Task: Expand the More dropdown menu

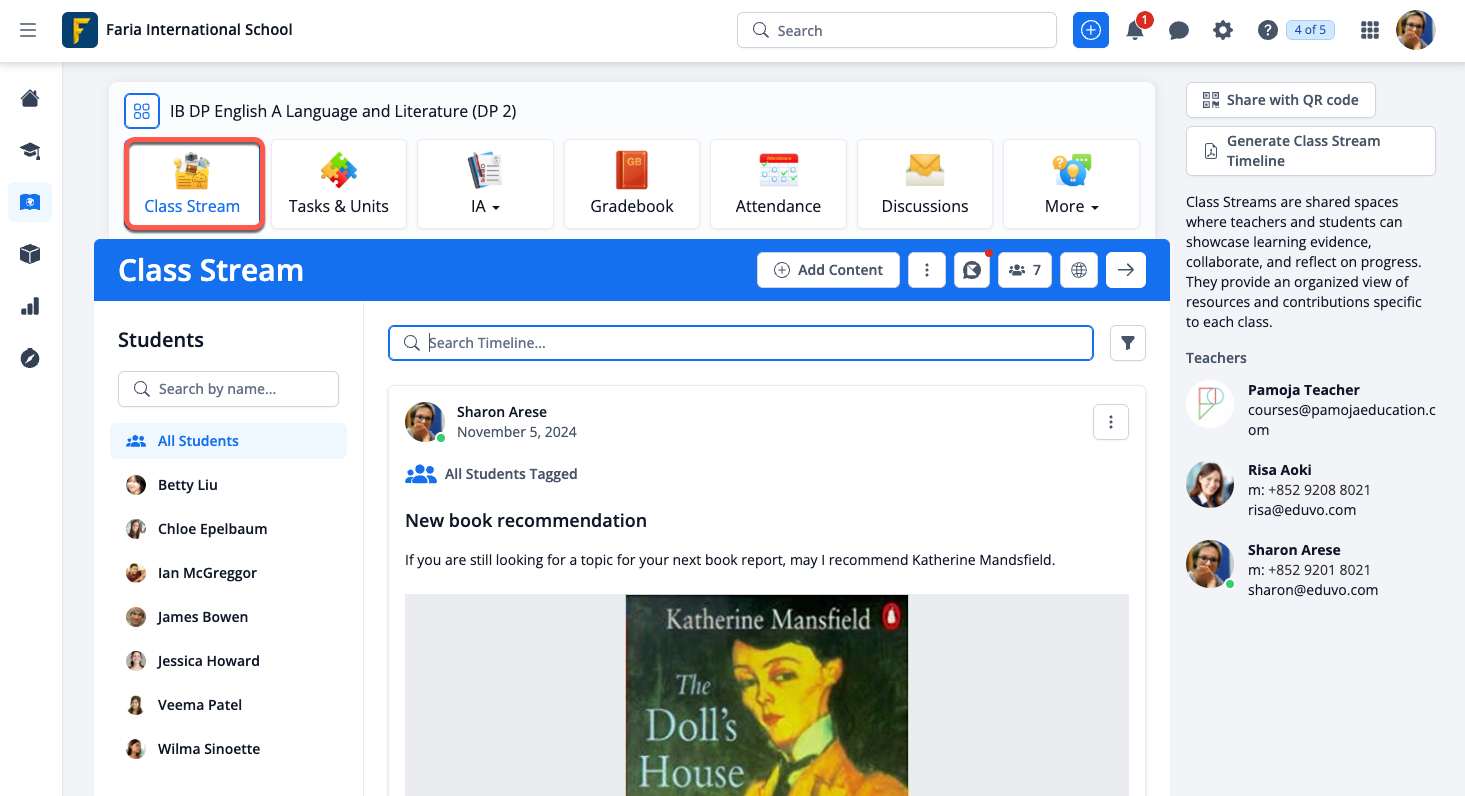Action: pos(1071,184)
